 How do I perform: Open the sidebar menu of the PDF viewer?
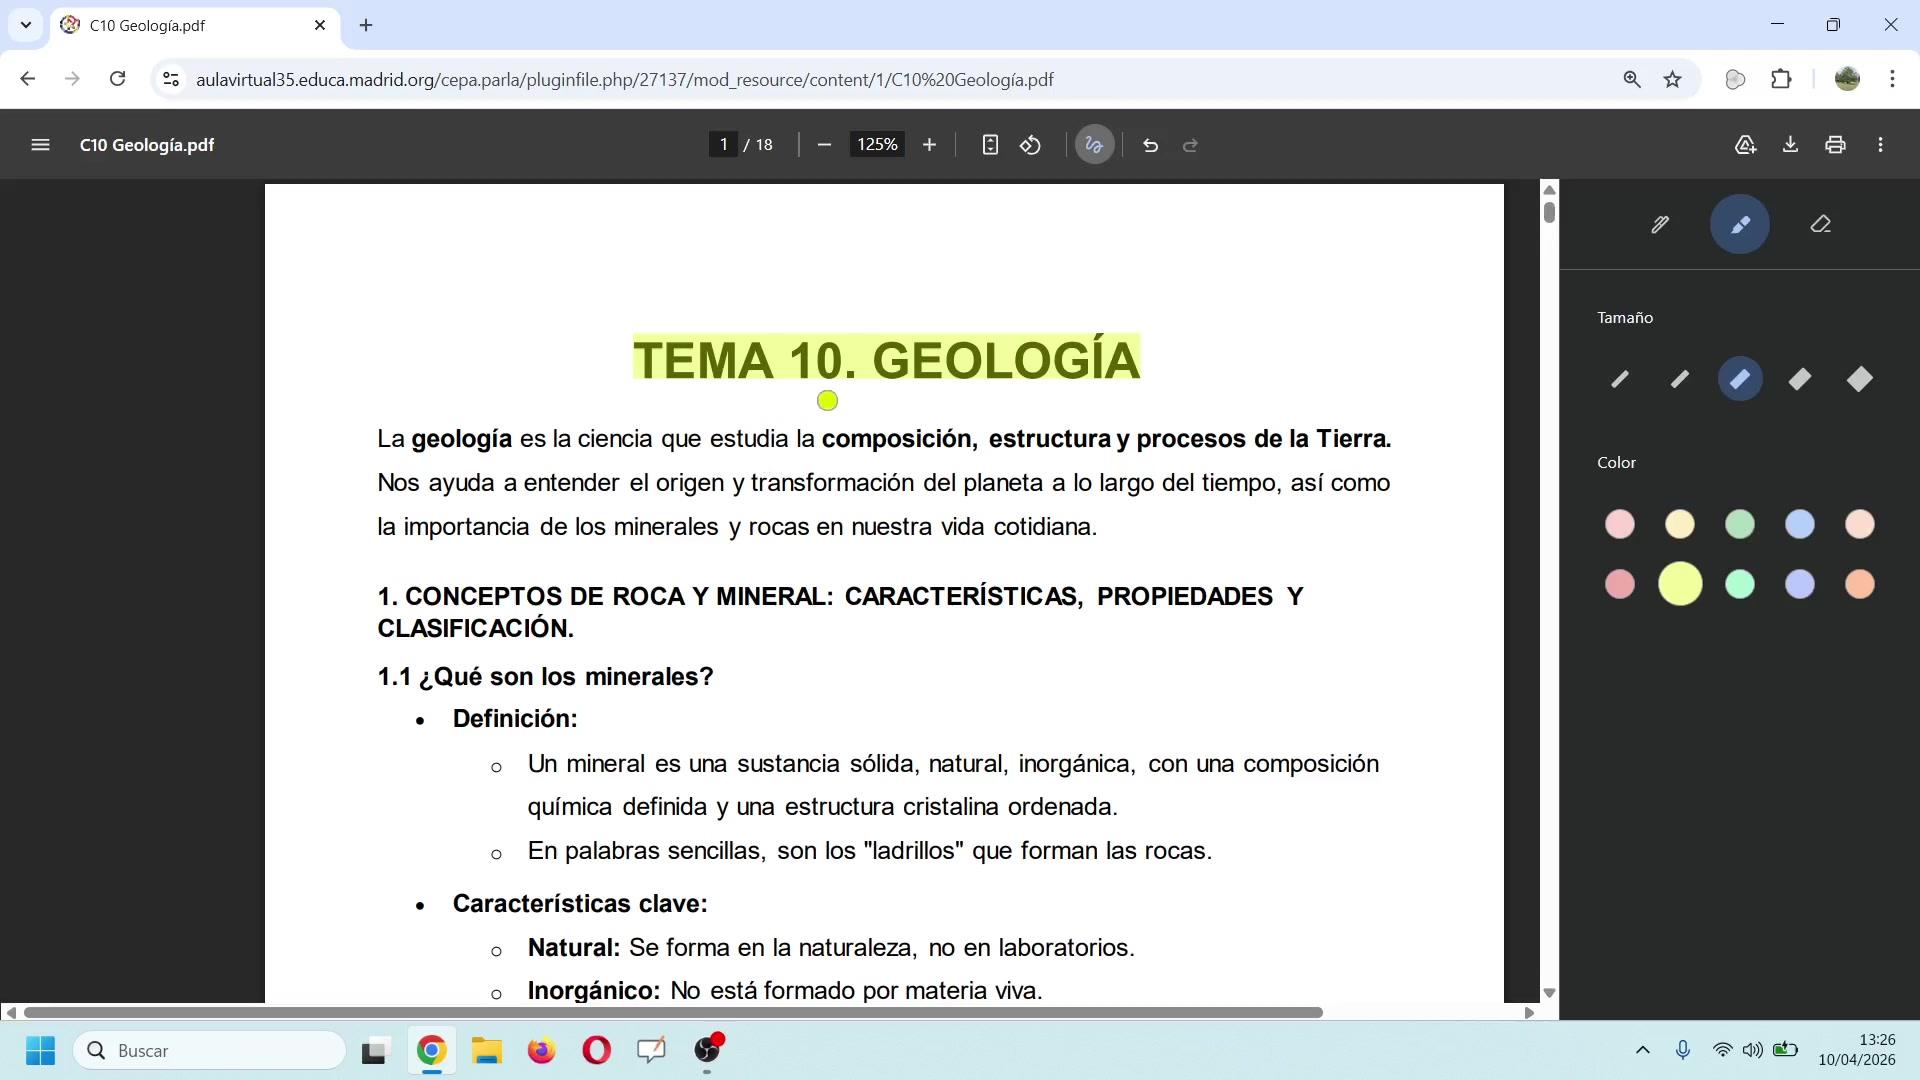pos(40,145)
